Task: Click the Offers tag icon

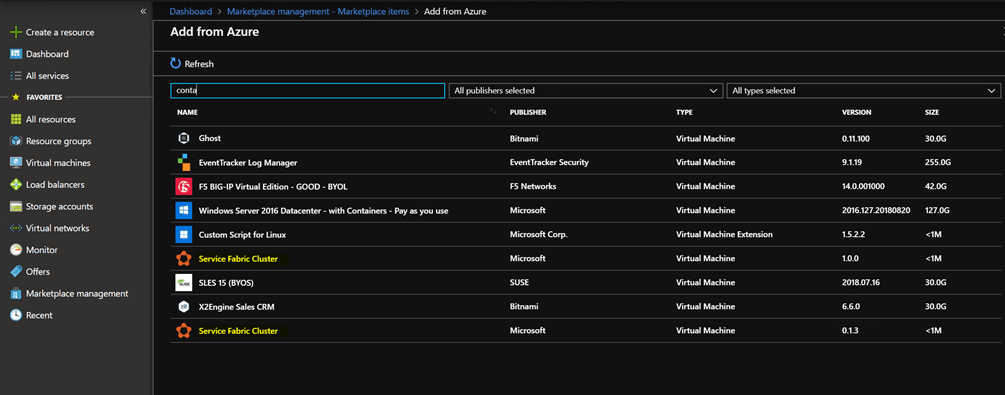Action: pyautogui.click(x=16, y=272)
